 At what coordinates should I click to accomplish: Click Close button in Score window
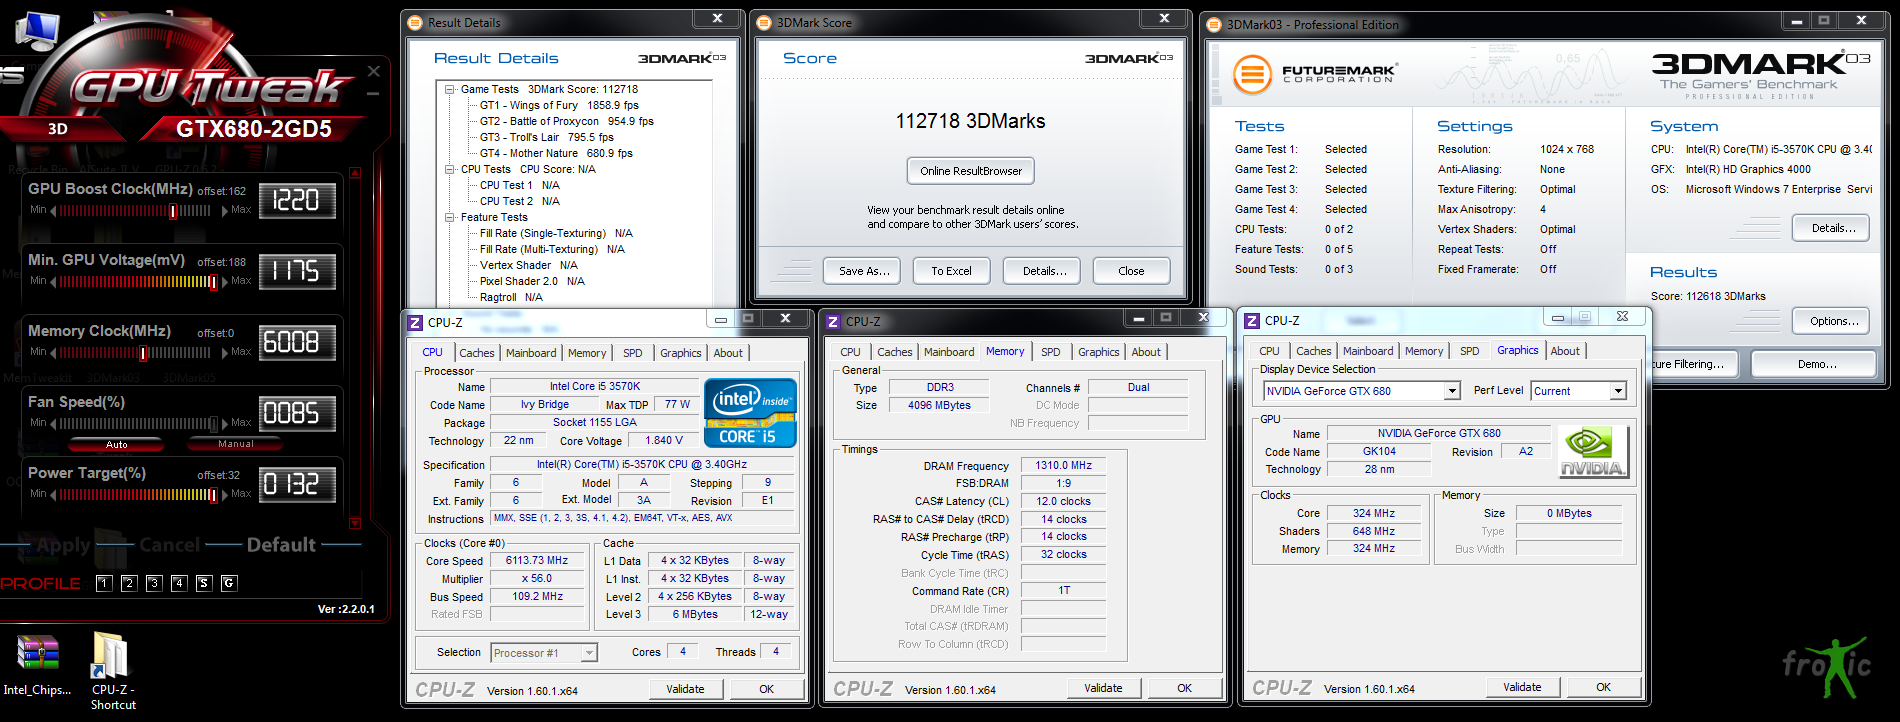(x=1131, y=271)
